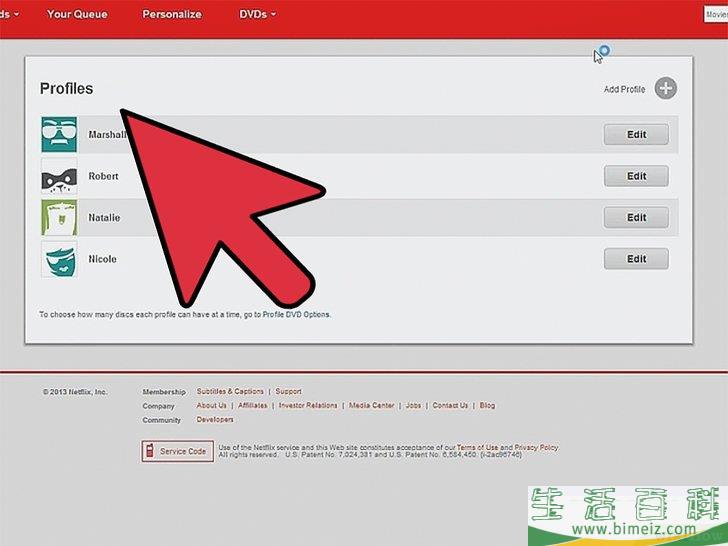728x546 pixels.
Task: Open the Terms of Use link
Action: click(477, 448)
